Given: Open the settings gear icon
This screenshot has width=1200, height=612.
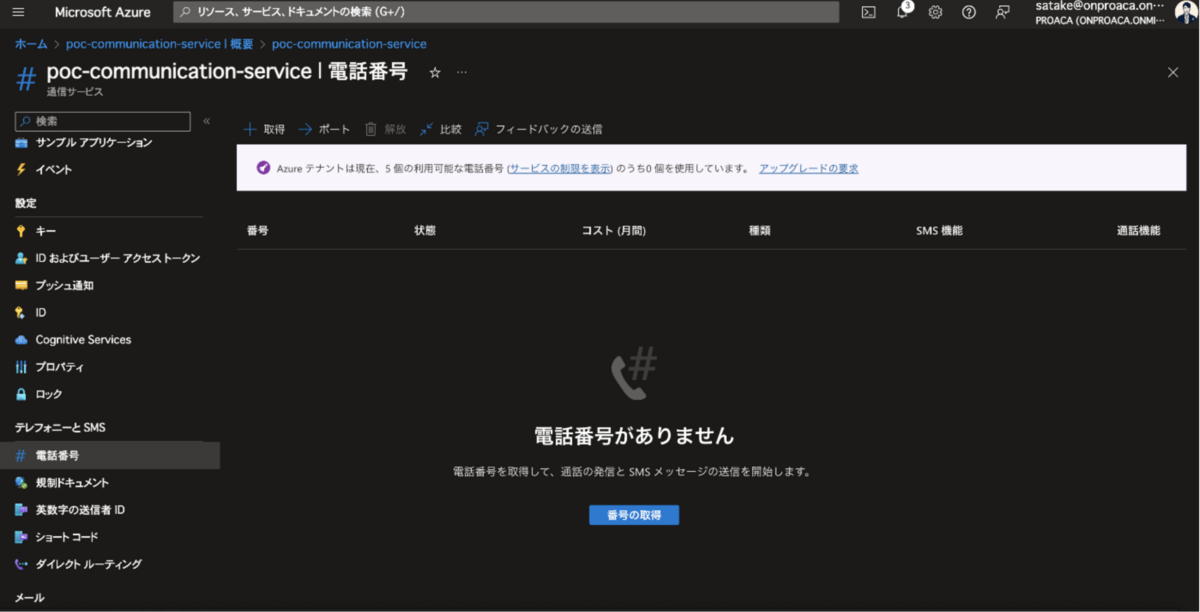Looking at the screenshot, I should [x=935, y=12].
